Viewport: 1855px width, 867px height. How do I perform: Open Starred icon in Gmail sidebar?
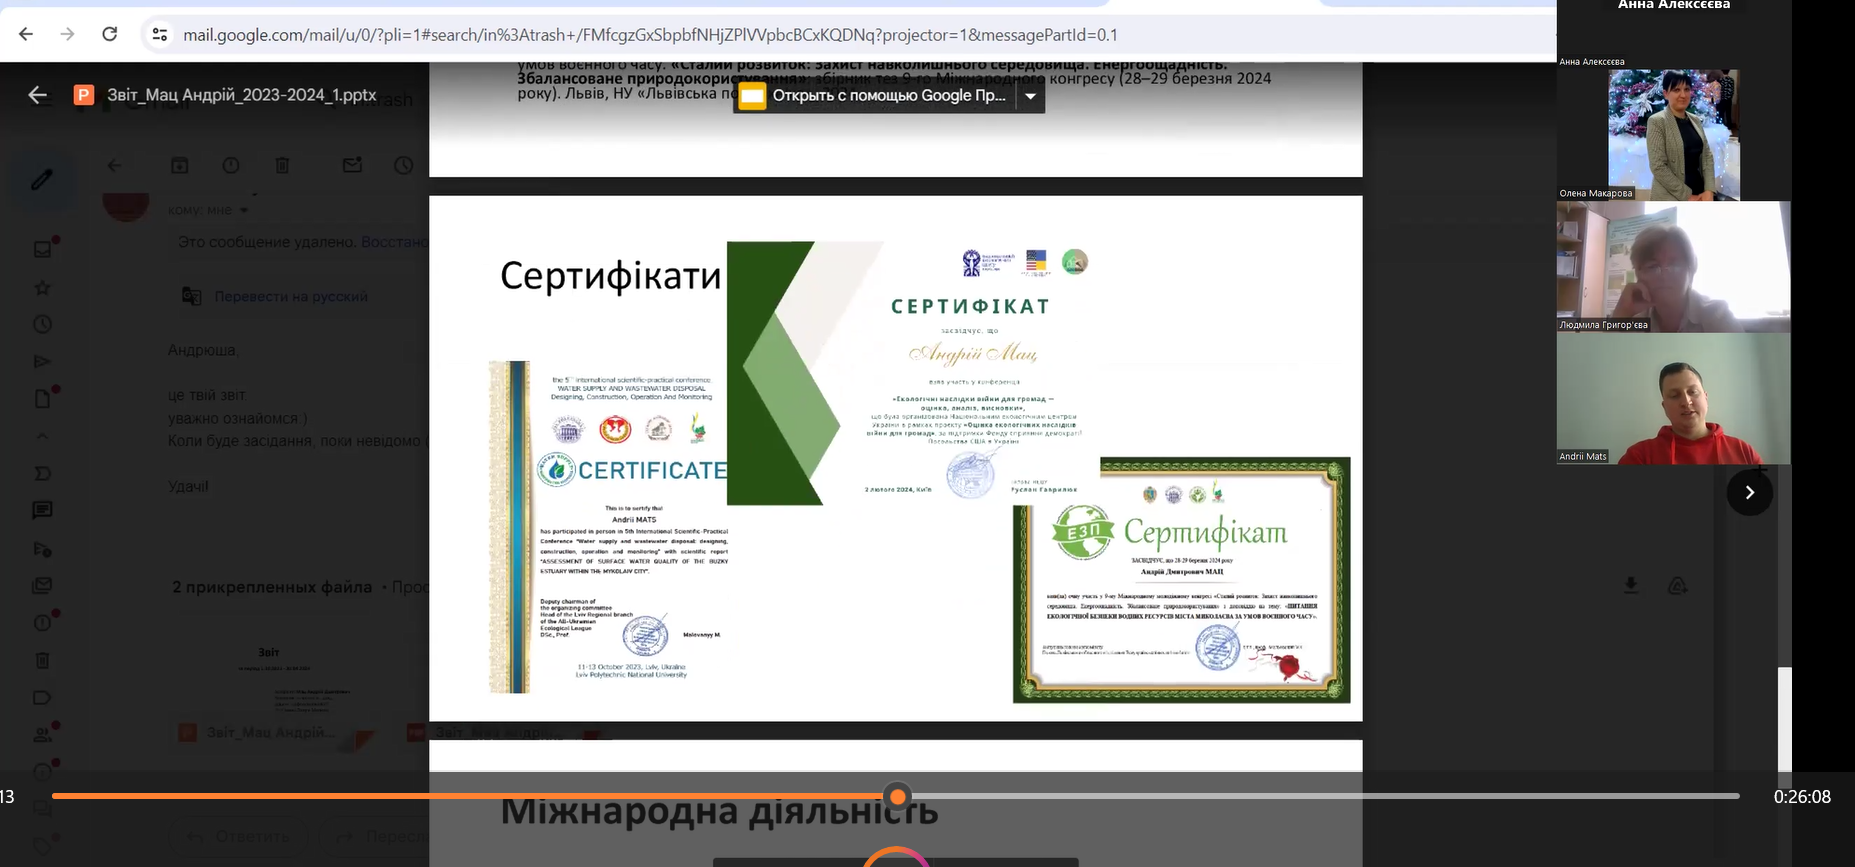point(42,288)
